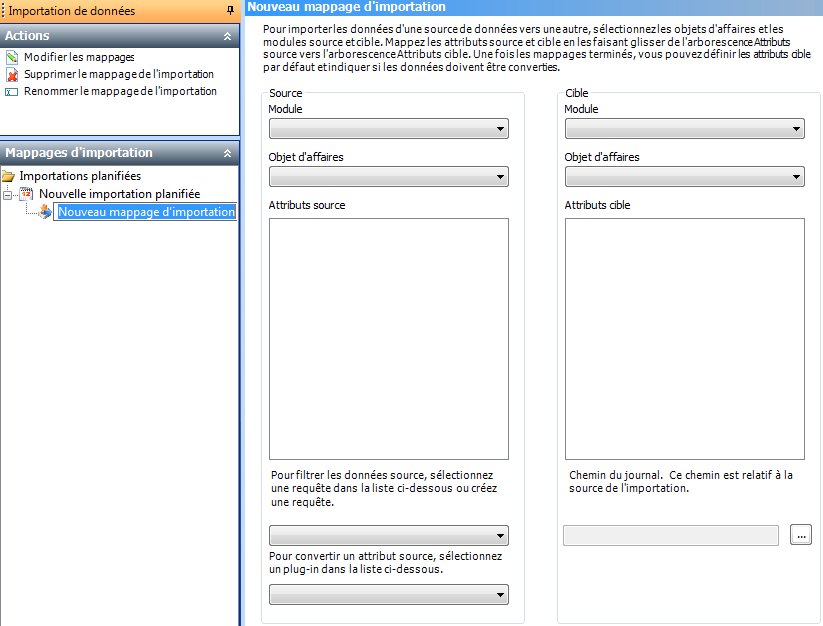
Task: Click the Nouvelle importation planifiée calendar icon
Action: pos(27,194)
